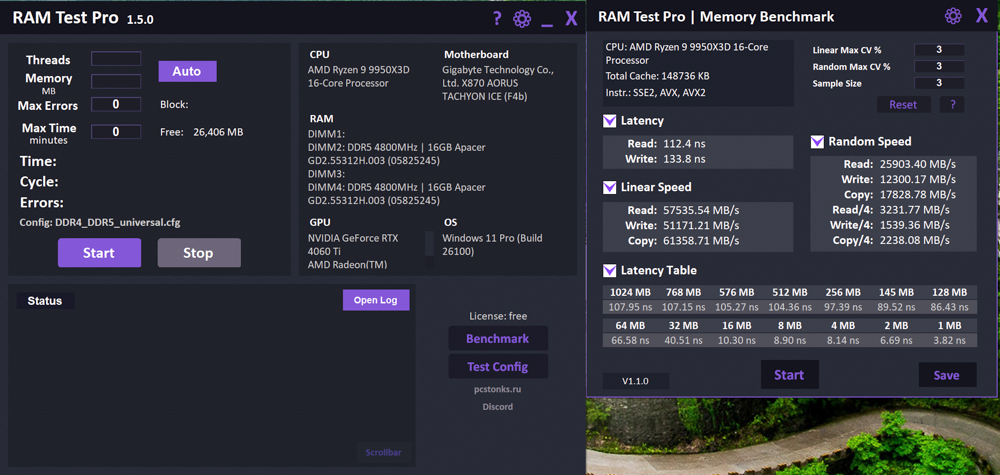
Task: Click the NVIDIA GeForce RTX 4060 Ti entry
Action: pos(353,245)
